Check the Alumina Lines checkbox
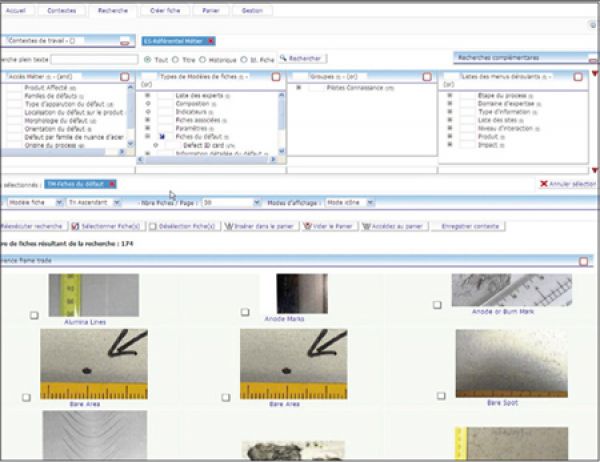The width and height of the screenshot is (600, 462). click(34, 315)
